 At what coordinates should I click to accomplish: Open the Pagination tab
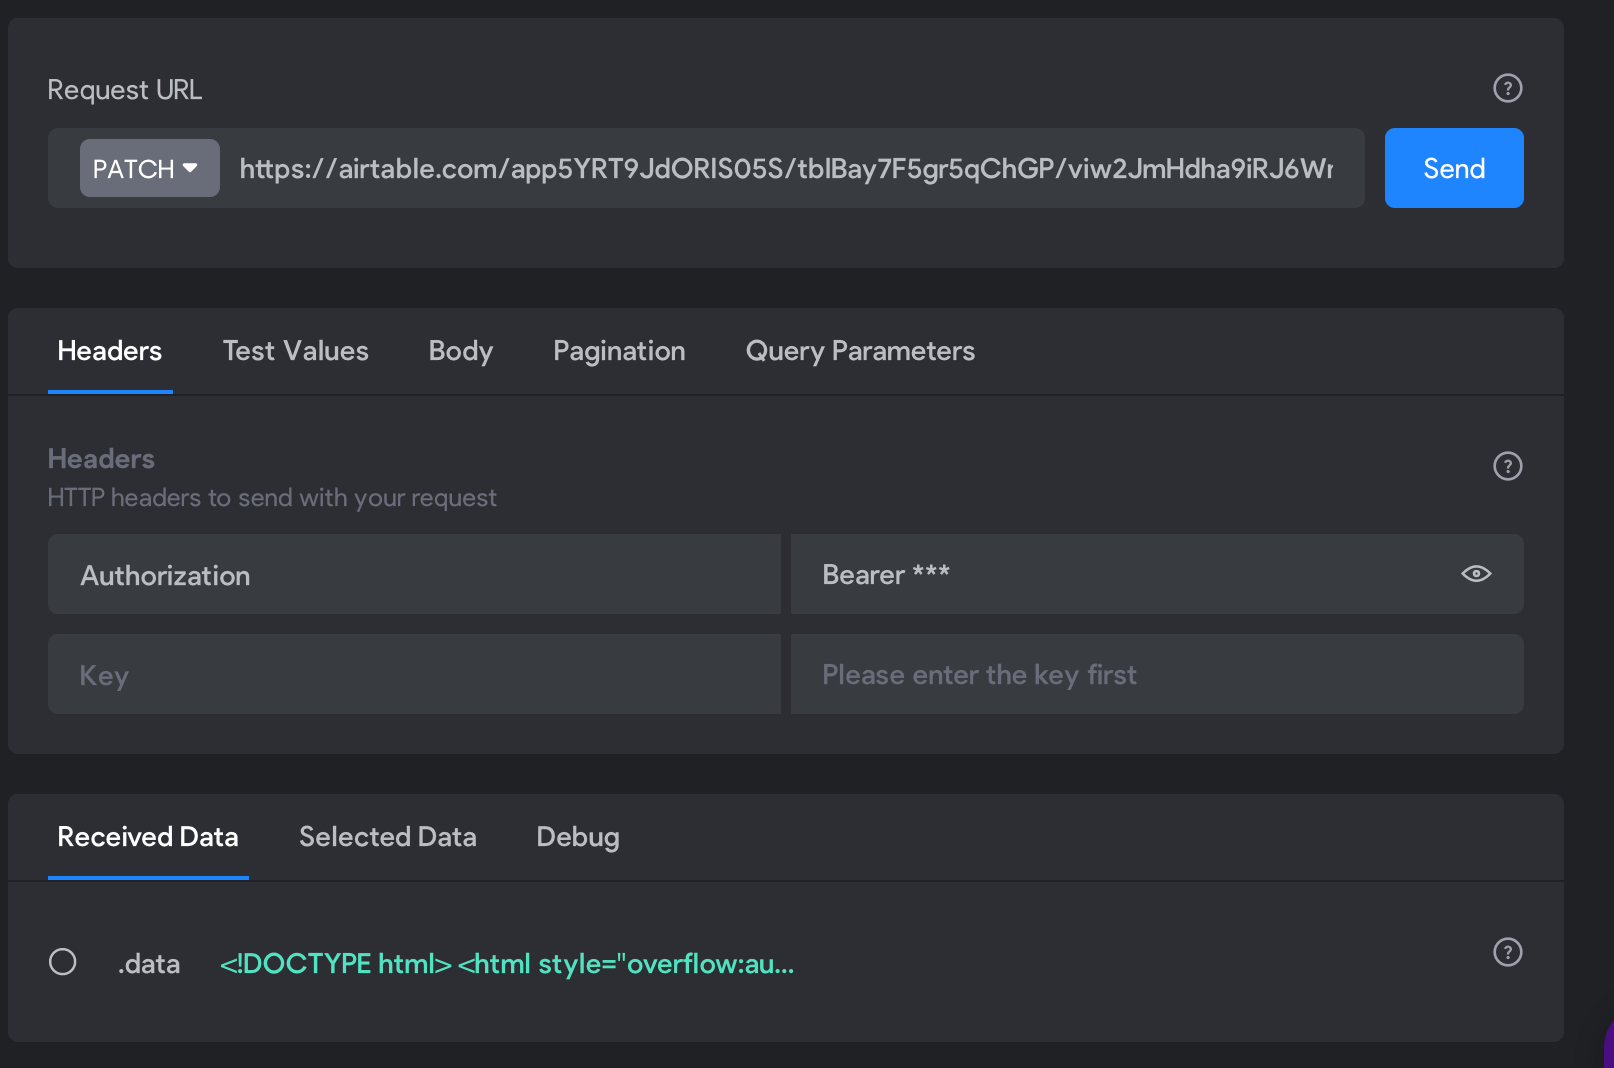[619, 351]
